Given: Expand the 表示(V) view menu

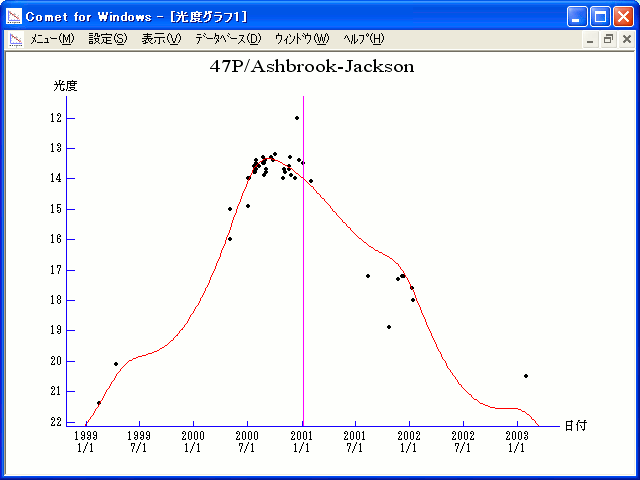Looking at the screenshot, I should 161,39.
